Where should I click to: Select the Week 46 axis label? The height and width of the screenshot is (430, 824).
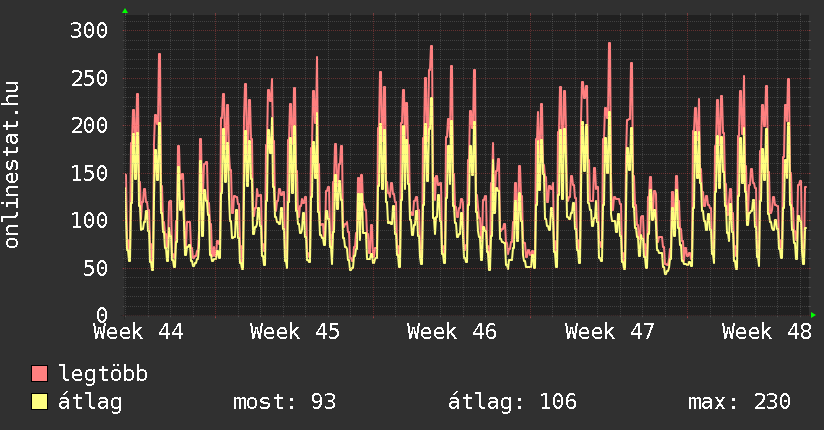tap(452, 331)
